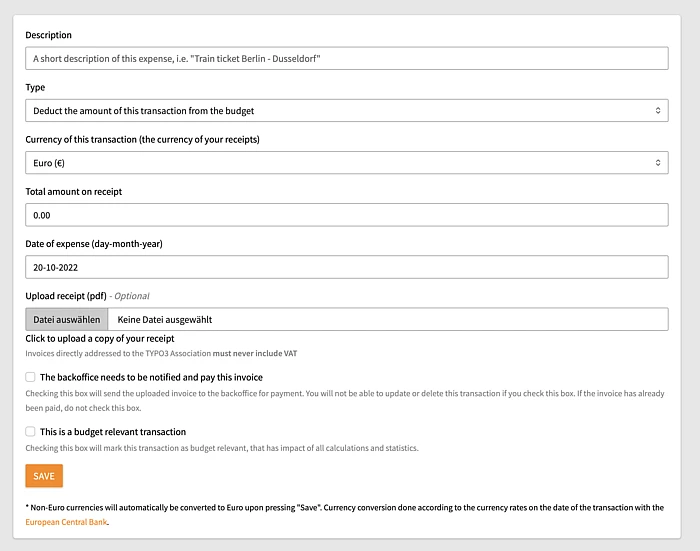The width and height of the screenshot is (700, 551).
Task: Click the "Date of expense" label text
Action: tap(93, 243)
